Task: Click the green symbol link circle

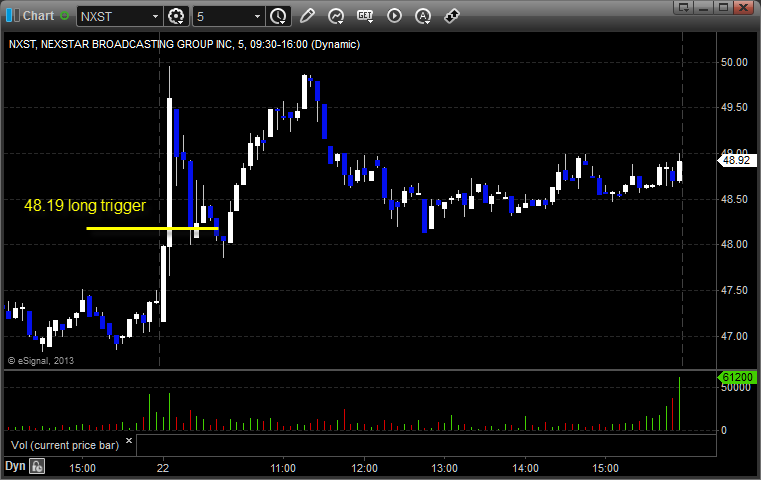Action: [64, 16]
